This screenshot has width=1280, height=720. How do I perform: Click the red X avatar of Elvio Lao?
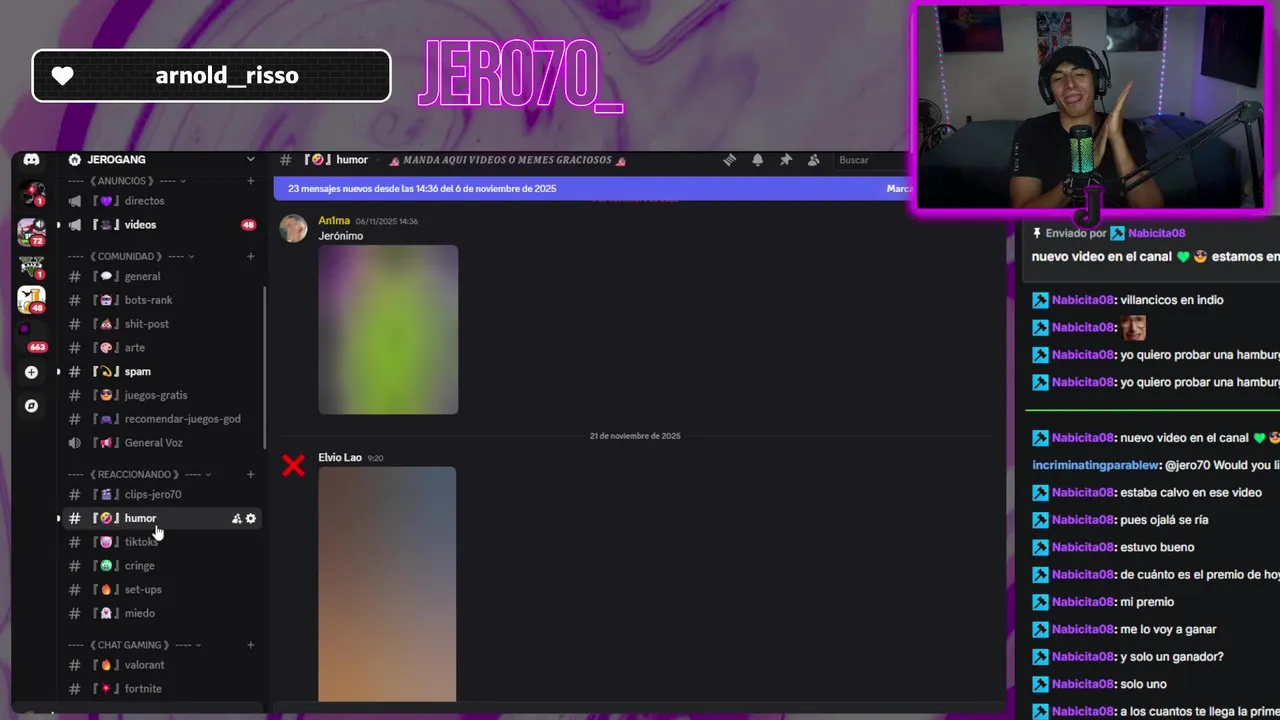click(293, 465)
